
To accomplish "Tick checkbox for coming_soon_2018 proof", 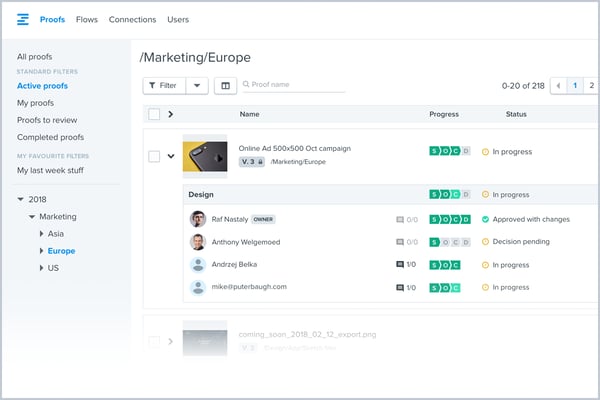I will (154, 342).
